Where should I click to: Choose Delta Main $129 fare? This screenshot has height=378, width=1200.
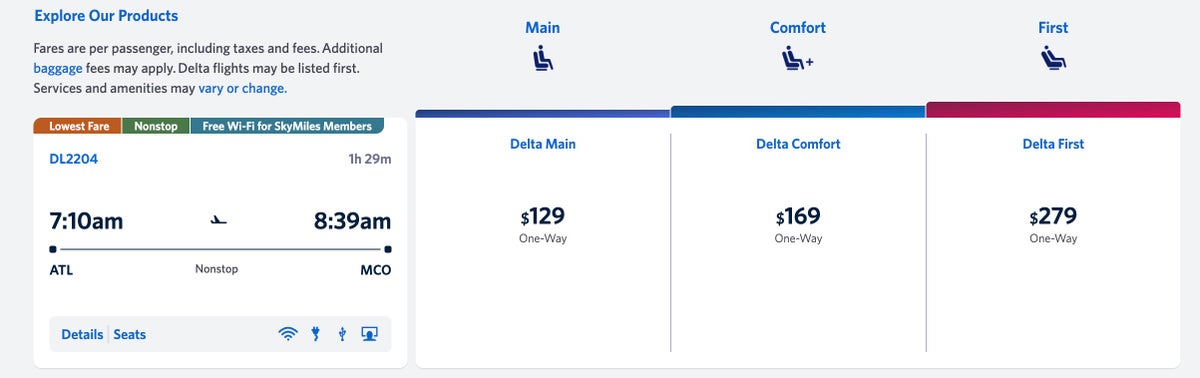[x=542, y=225]
